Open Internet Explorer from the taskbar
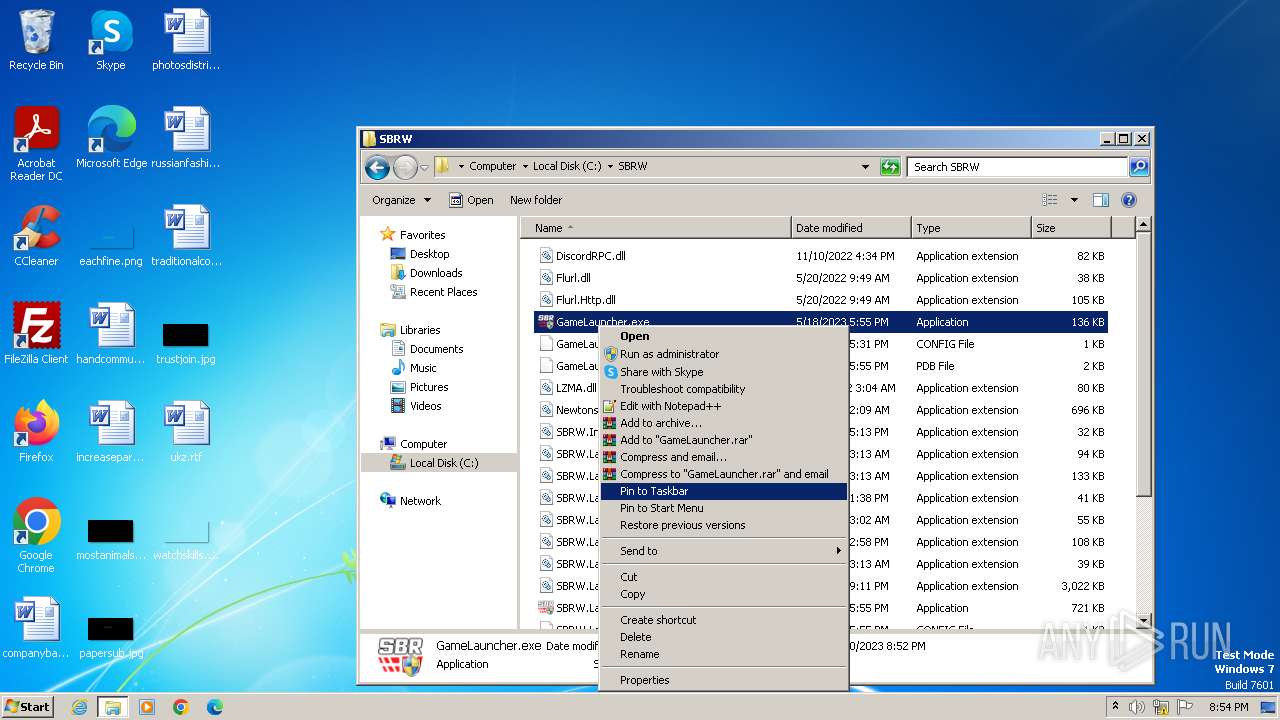 click(79, 707)
